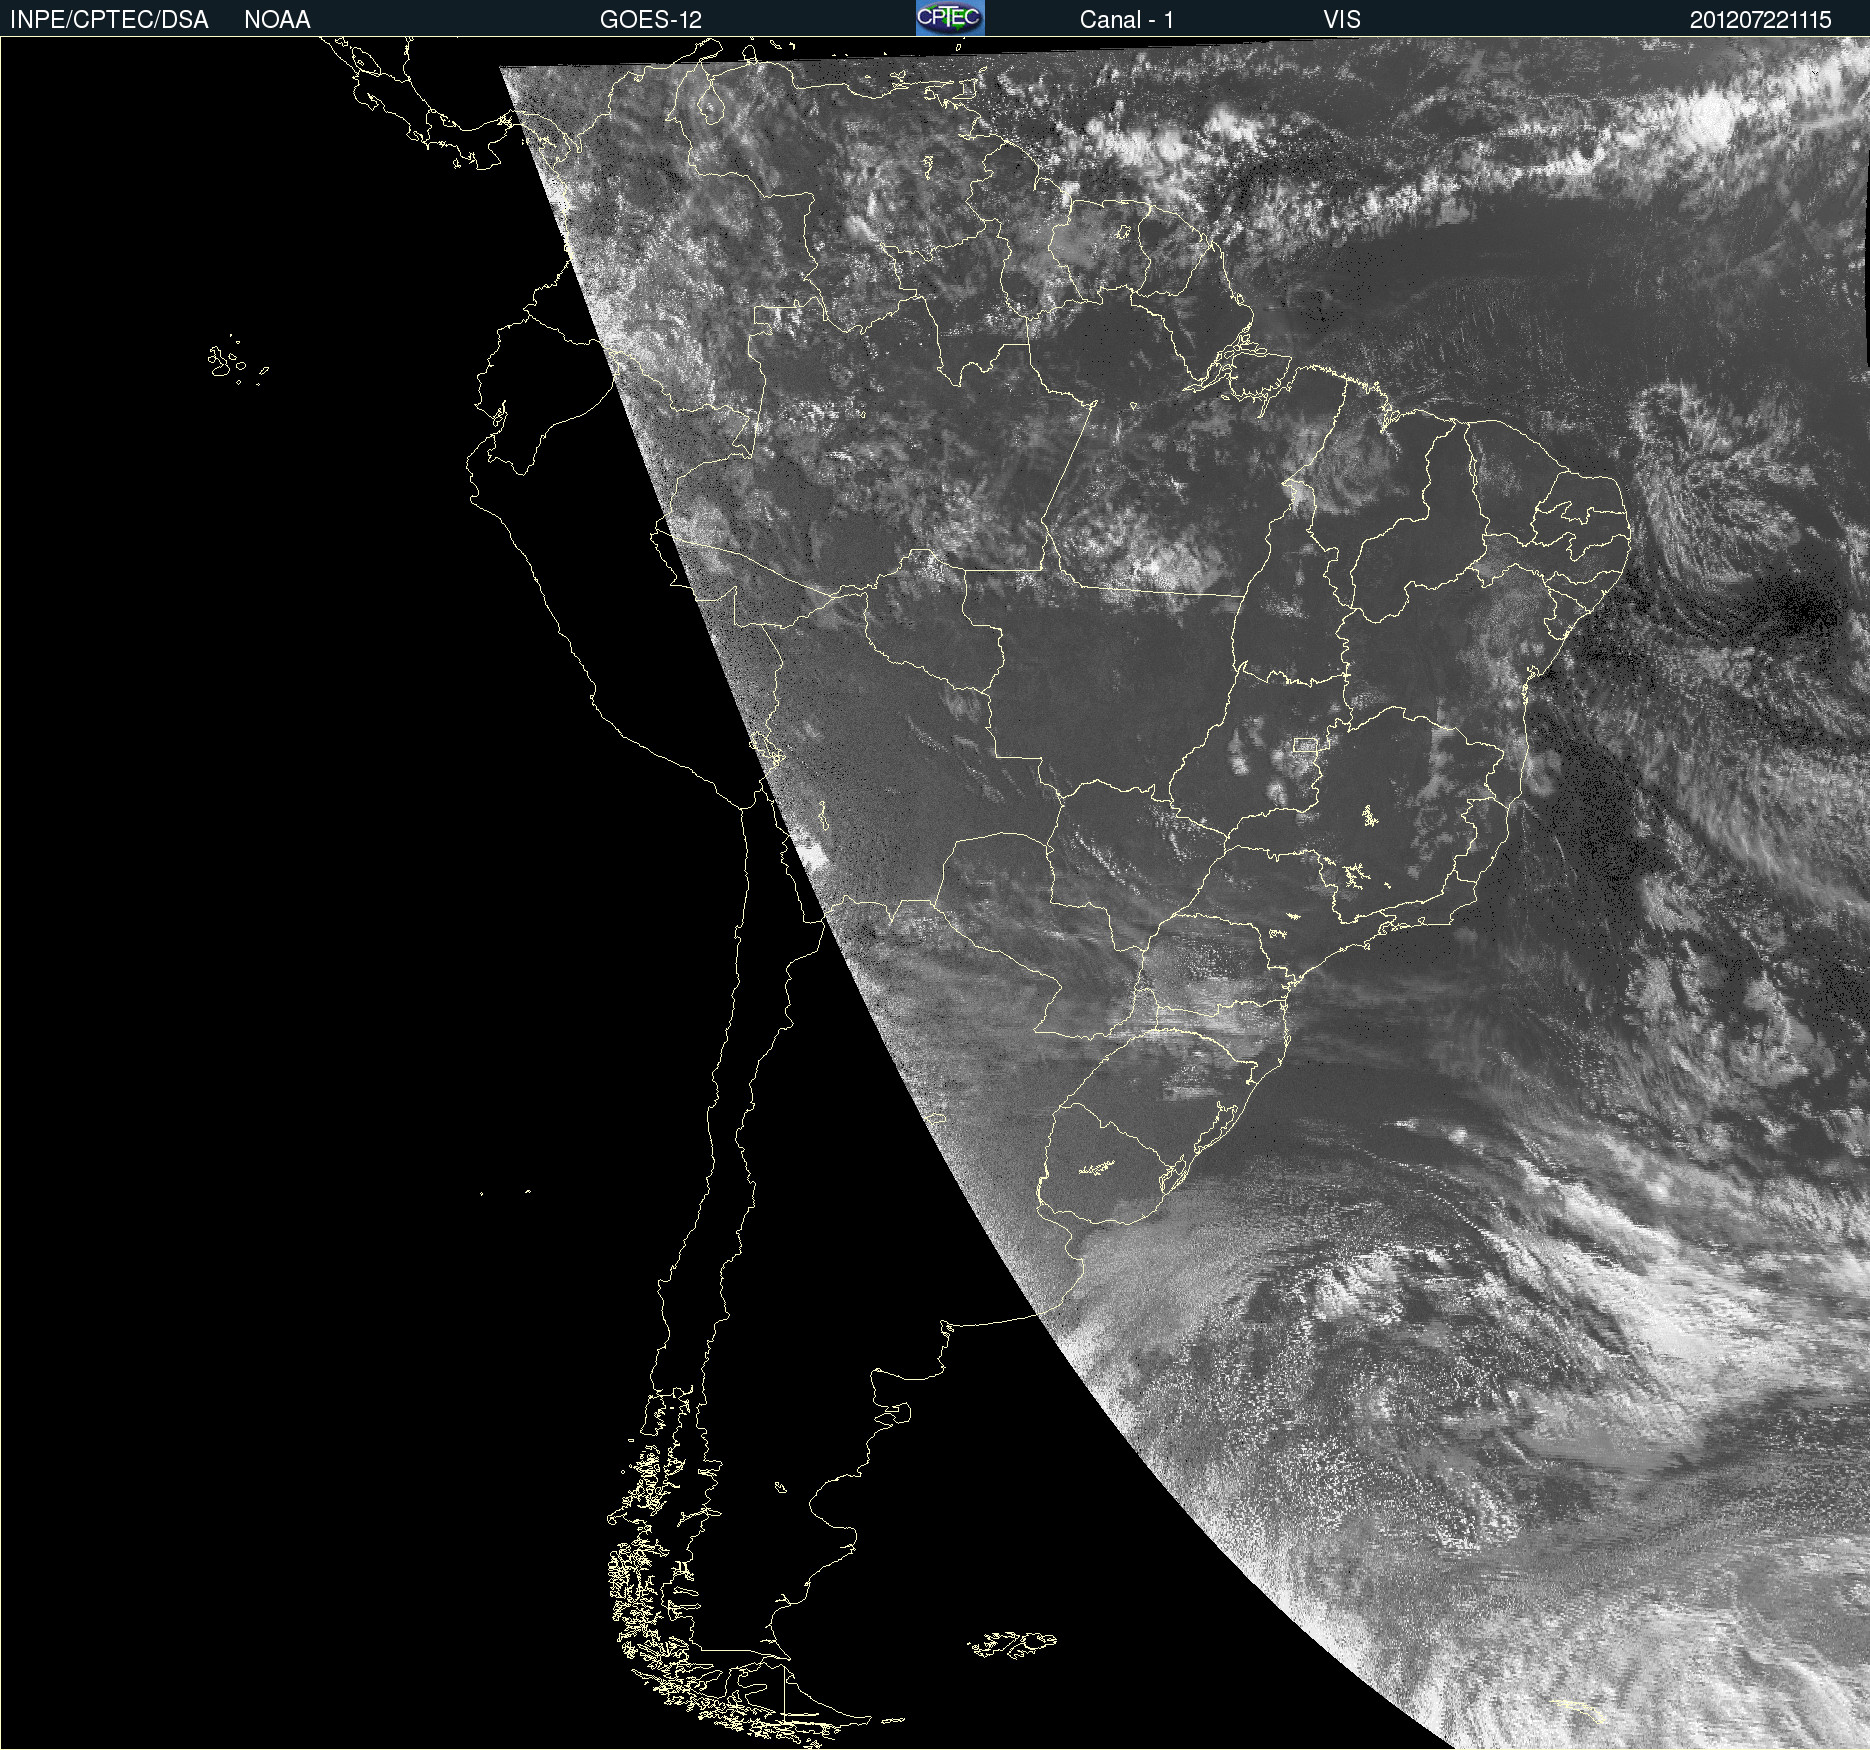
Task: Click the NOAA label in header
Action: click(x=277, y=20)
